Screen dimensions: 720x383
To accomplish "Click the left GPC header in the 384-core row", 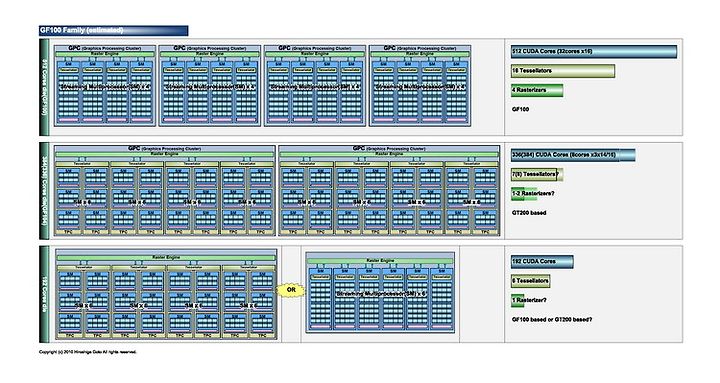I will click(165, 148).
